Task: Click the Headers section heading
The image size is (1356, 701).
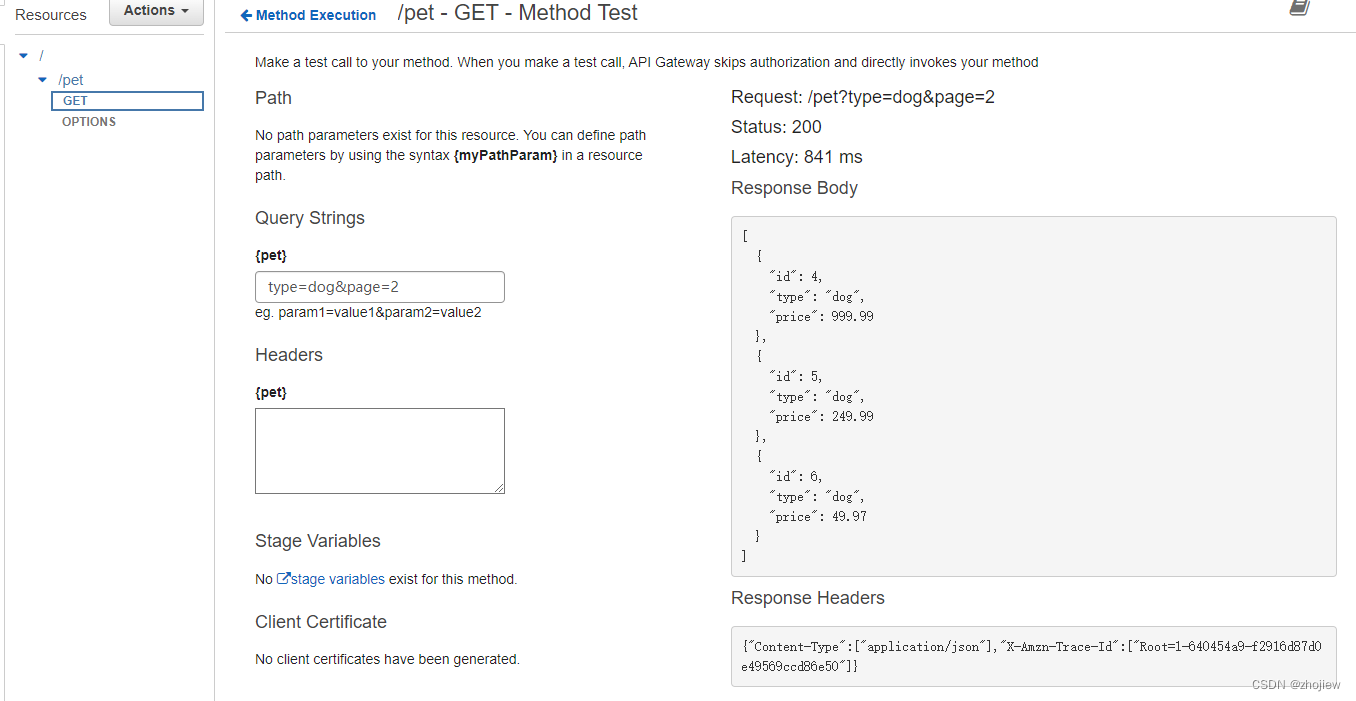Action: point(289,355)
